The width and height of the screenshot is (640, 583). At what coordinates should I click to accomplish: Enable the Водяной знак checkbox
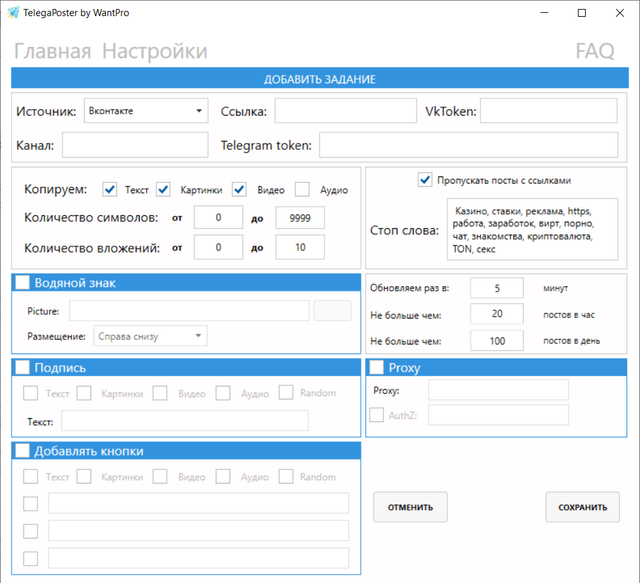click(22, 283)
